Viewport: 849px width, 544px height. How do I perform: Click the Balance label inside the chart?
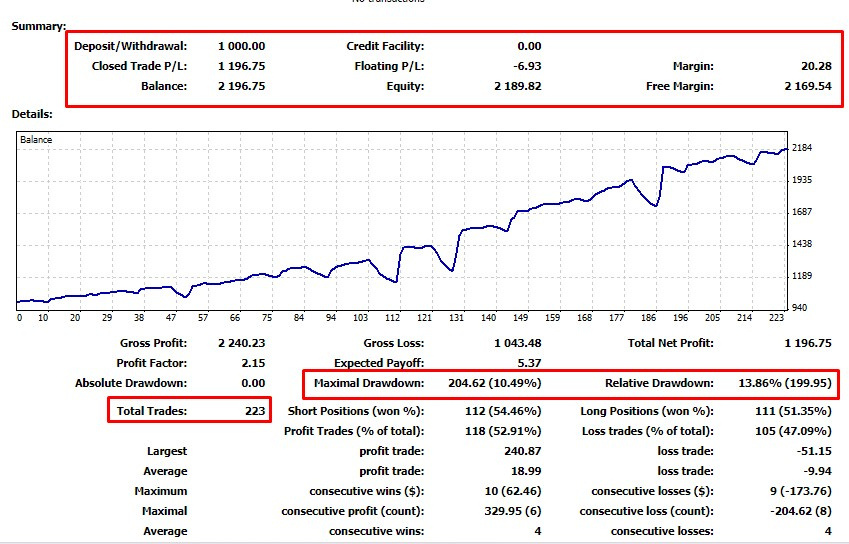pyautogui.click(x=36, y=140)
